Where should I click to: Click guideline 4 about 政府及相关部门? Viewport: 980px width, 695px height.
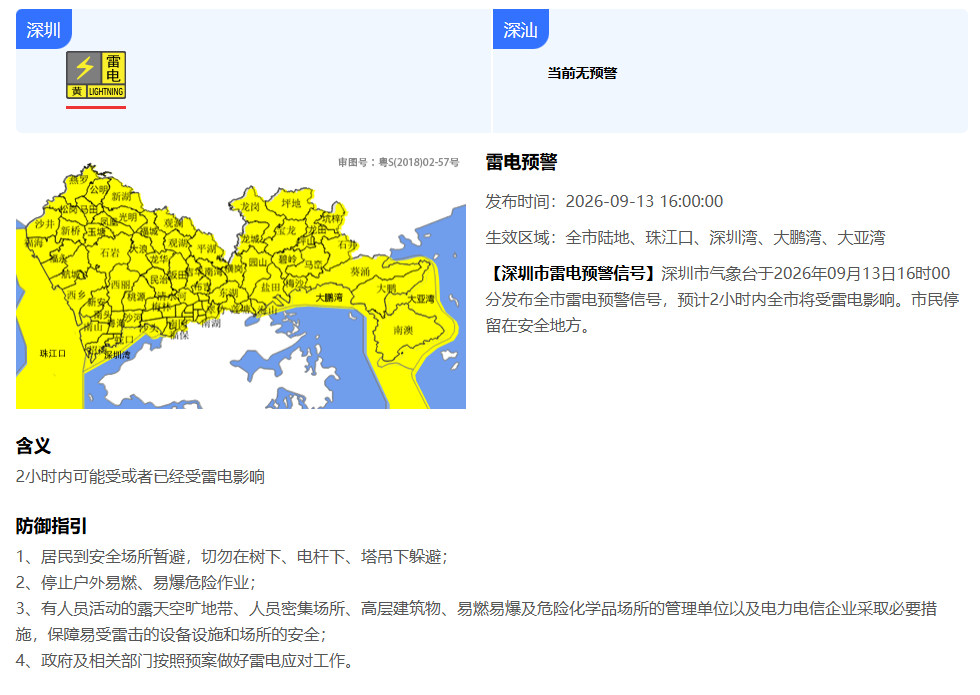pos(187,661)
